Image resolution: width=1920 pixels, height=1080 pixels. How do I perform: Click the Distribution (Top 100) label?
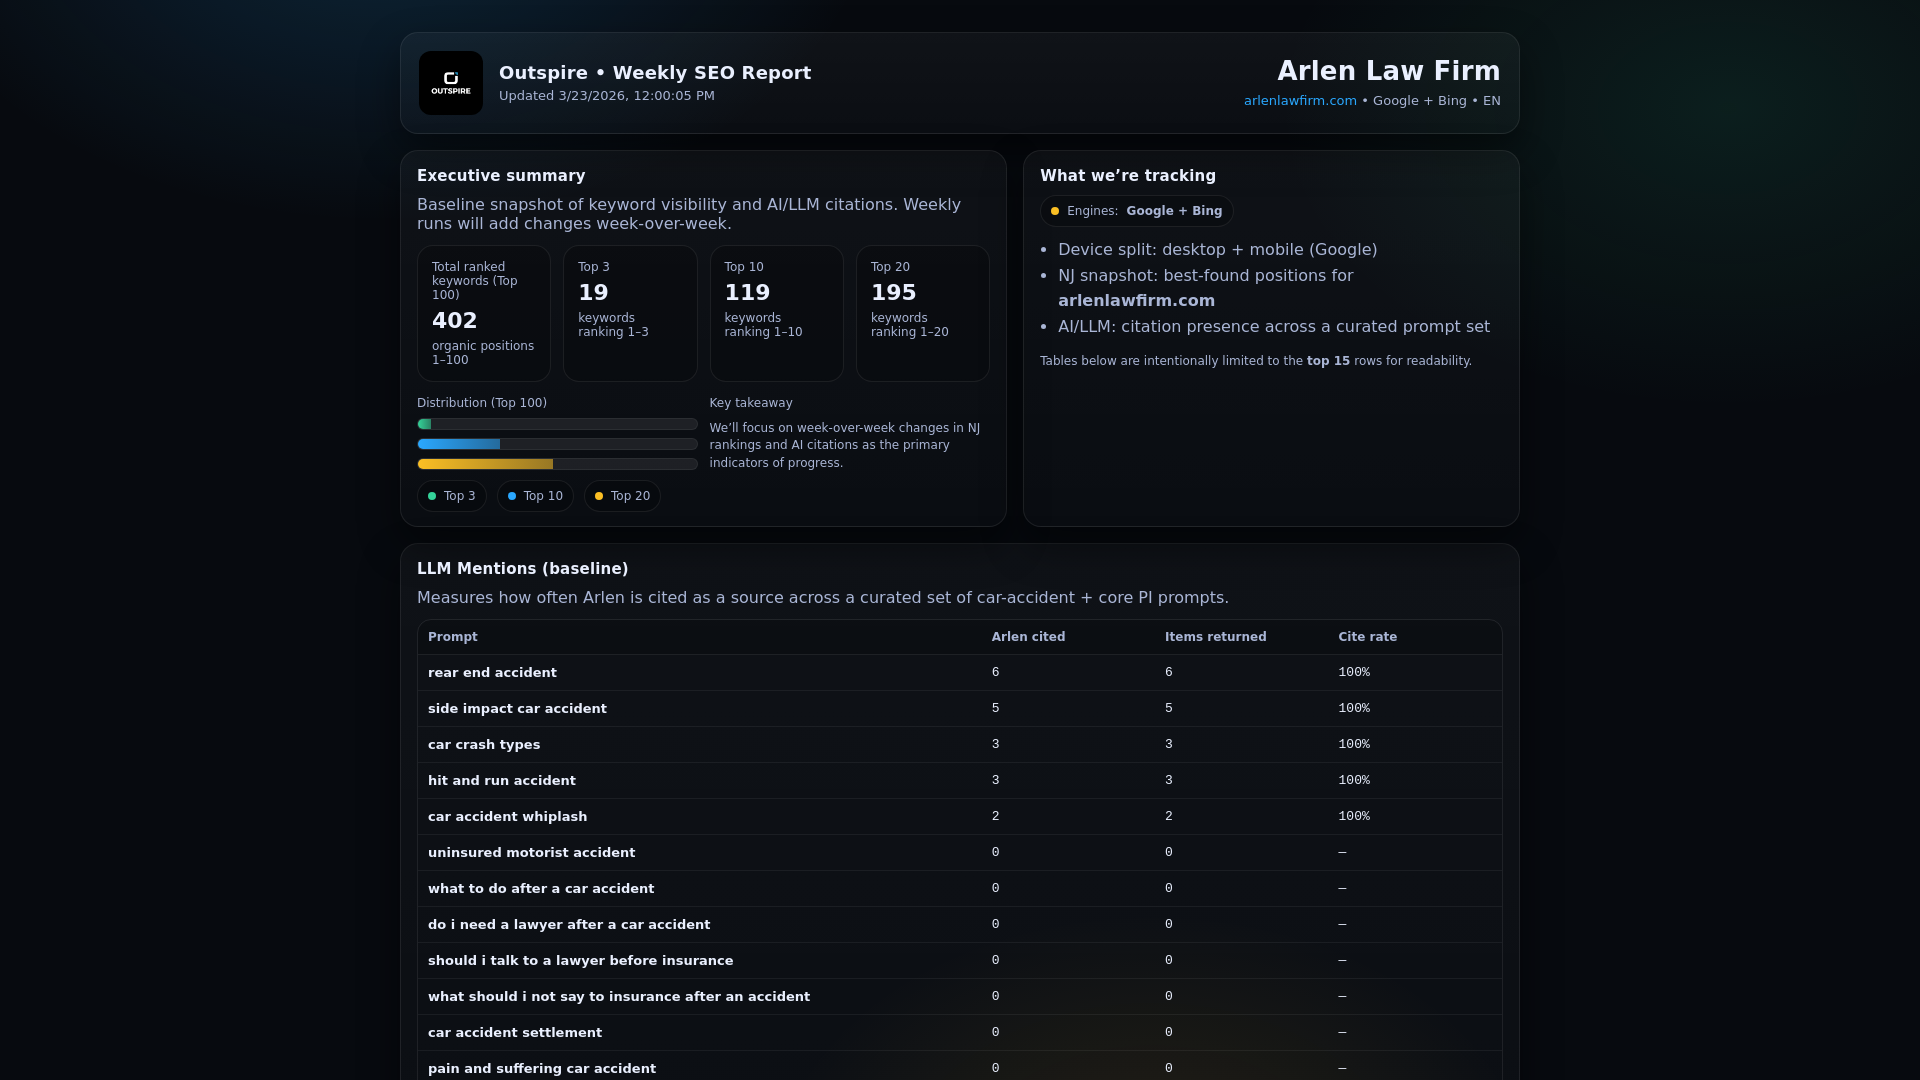[482, 403]
